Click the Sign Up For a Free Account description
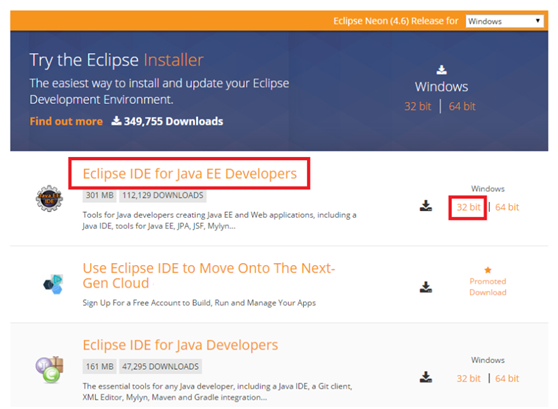This screenshot has width=558, height=409. pos(199,303)
